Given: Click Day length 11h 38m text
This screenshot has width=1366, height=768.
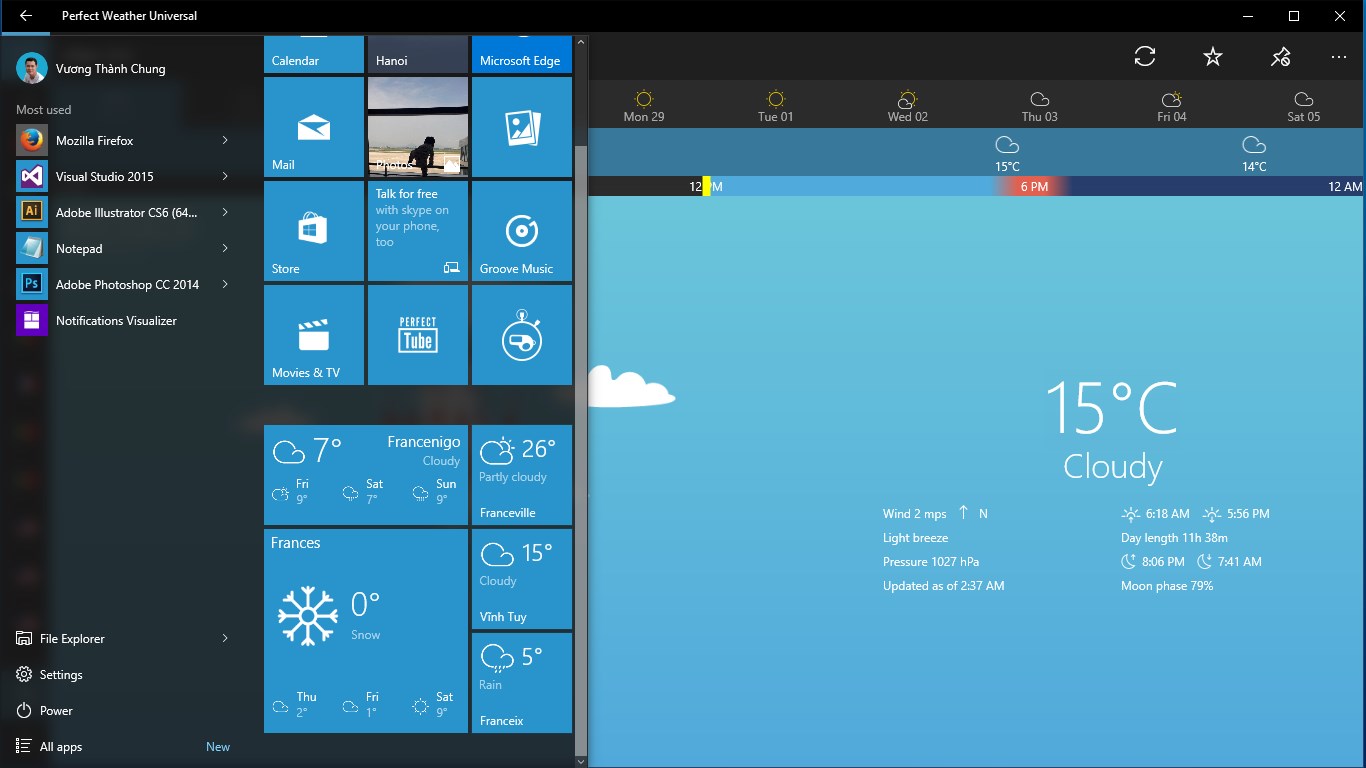Looking at the screenshot, I should click(1174, 538).
